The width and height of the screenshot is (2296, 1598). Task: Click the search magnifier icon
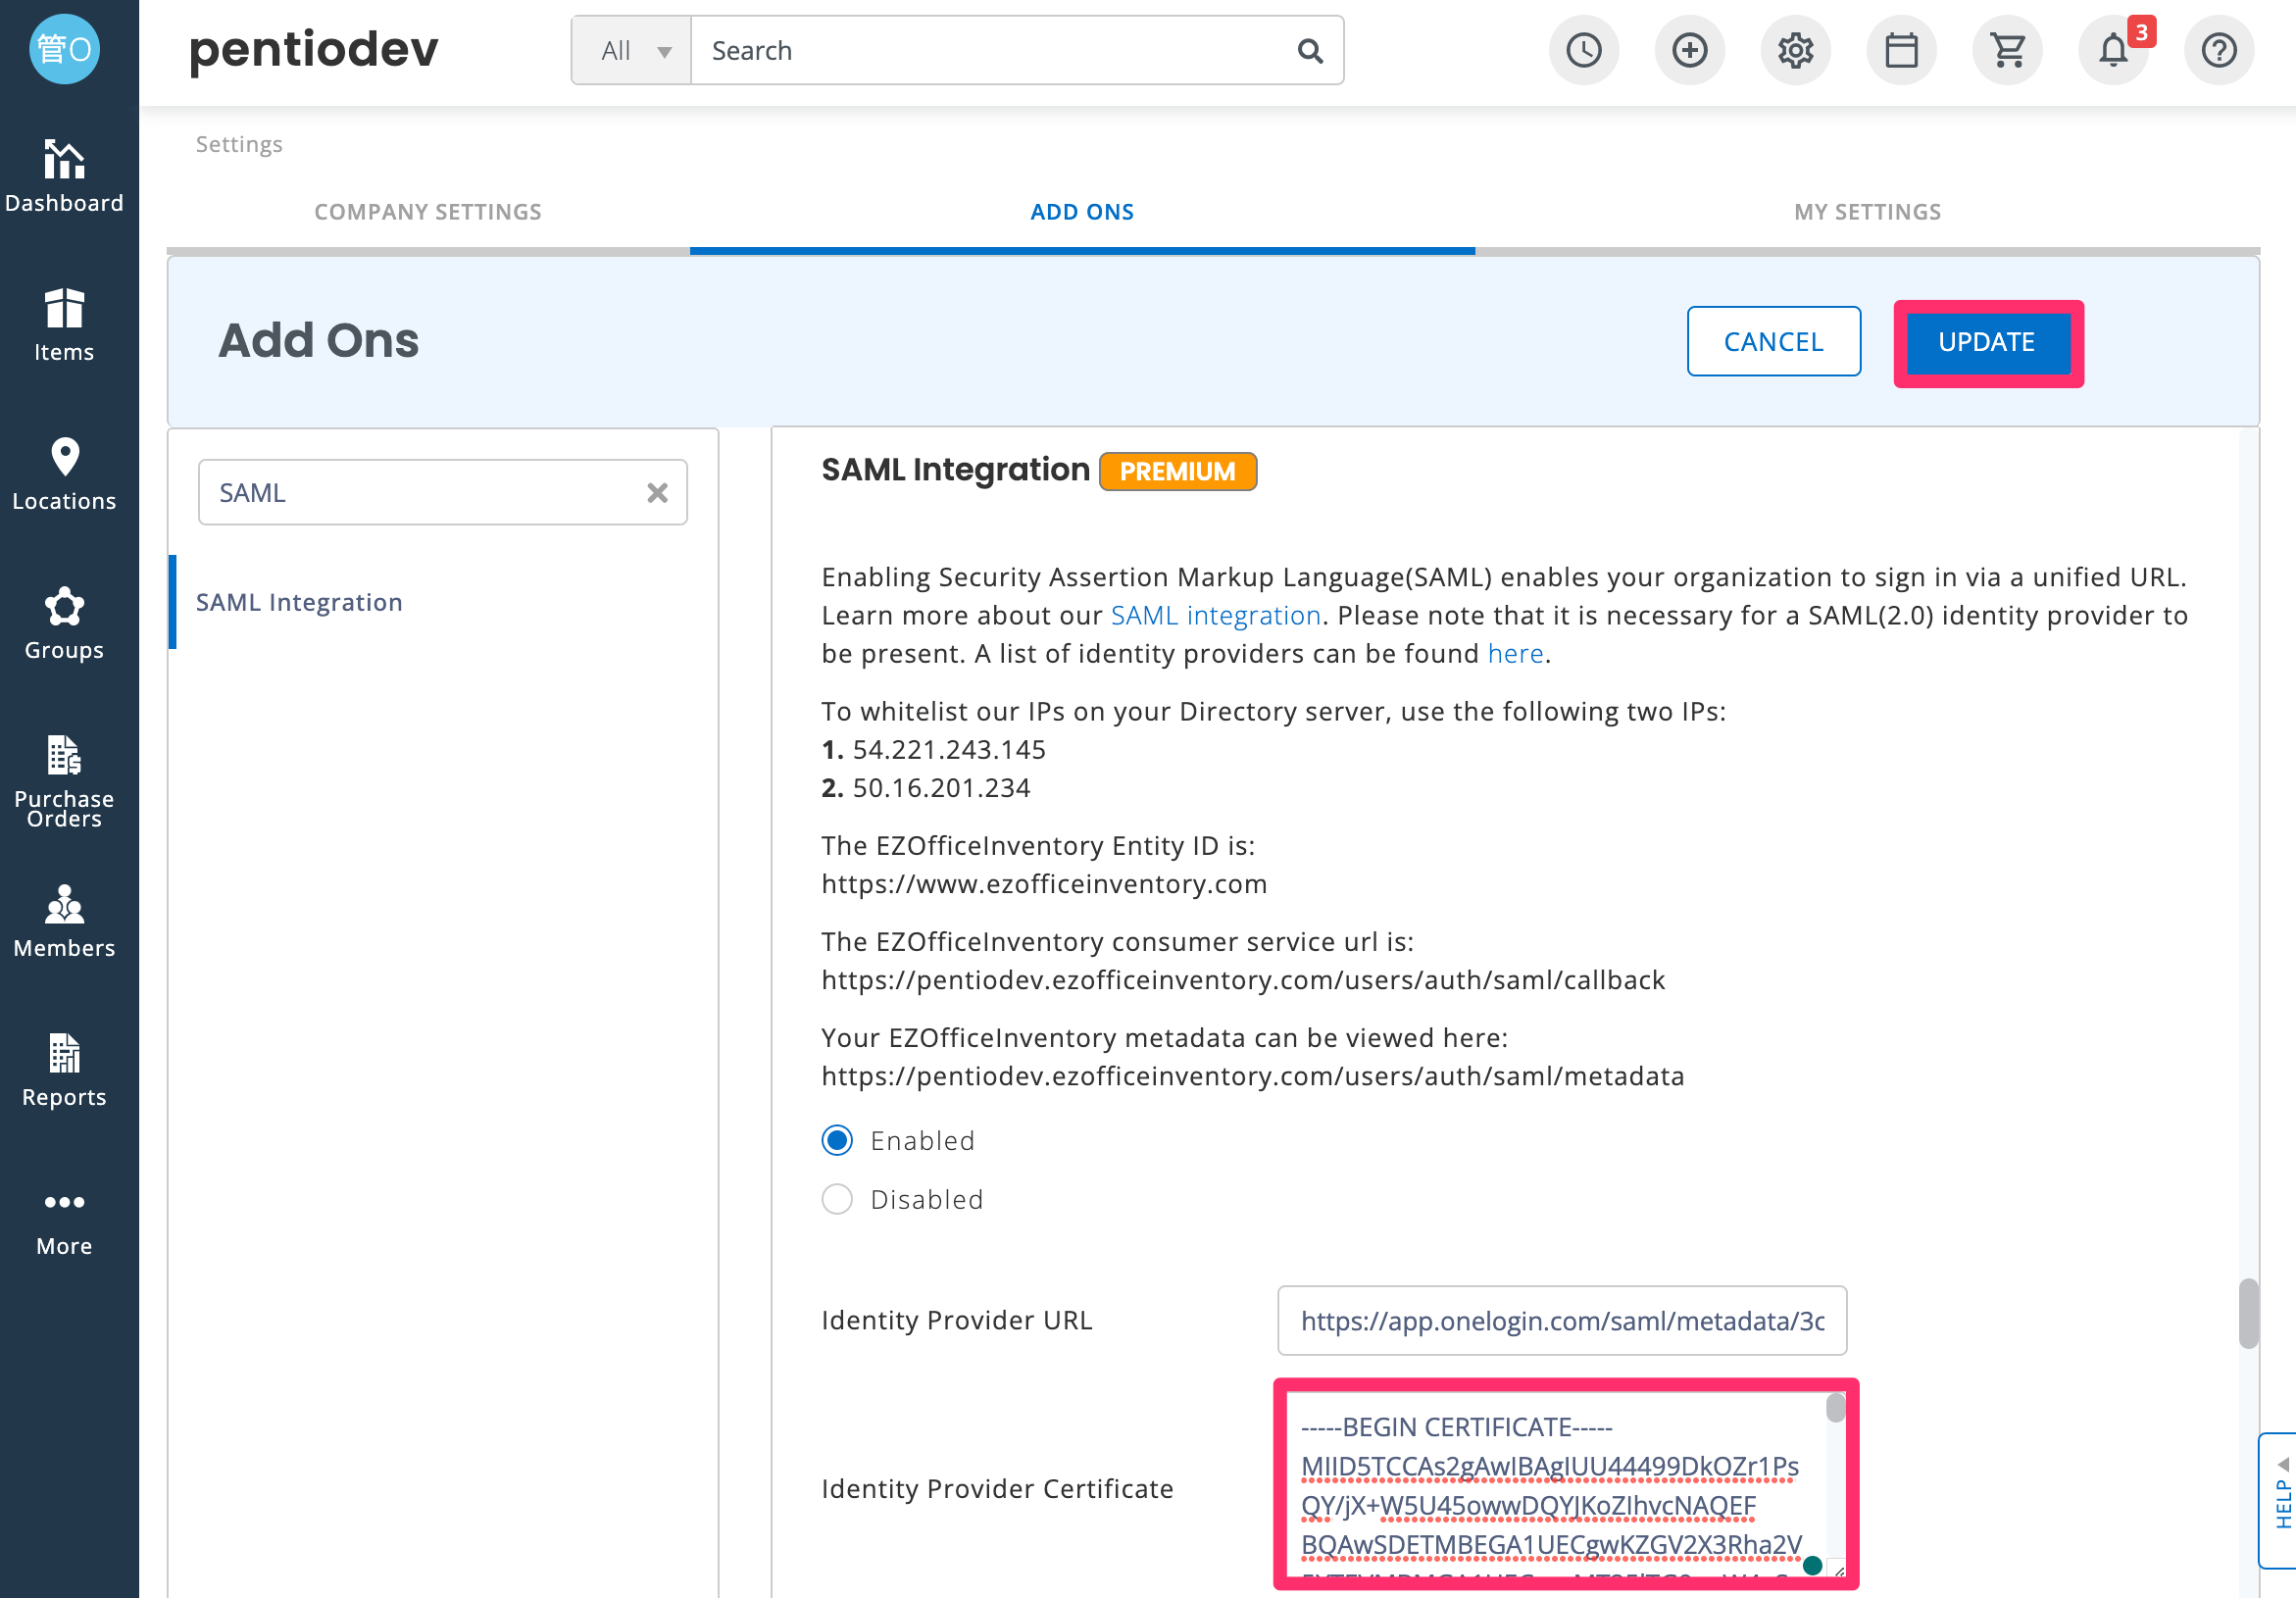(x=1310, y=51)
